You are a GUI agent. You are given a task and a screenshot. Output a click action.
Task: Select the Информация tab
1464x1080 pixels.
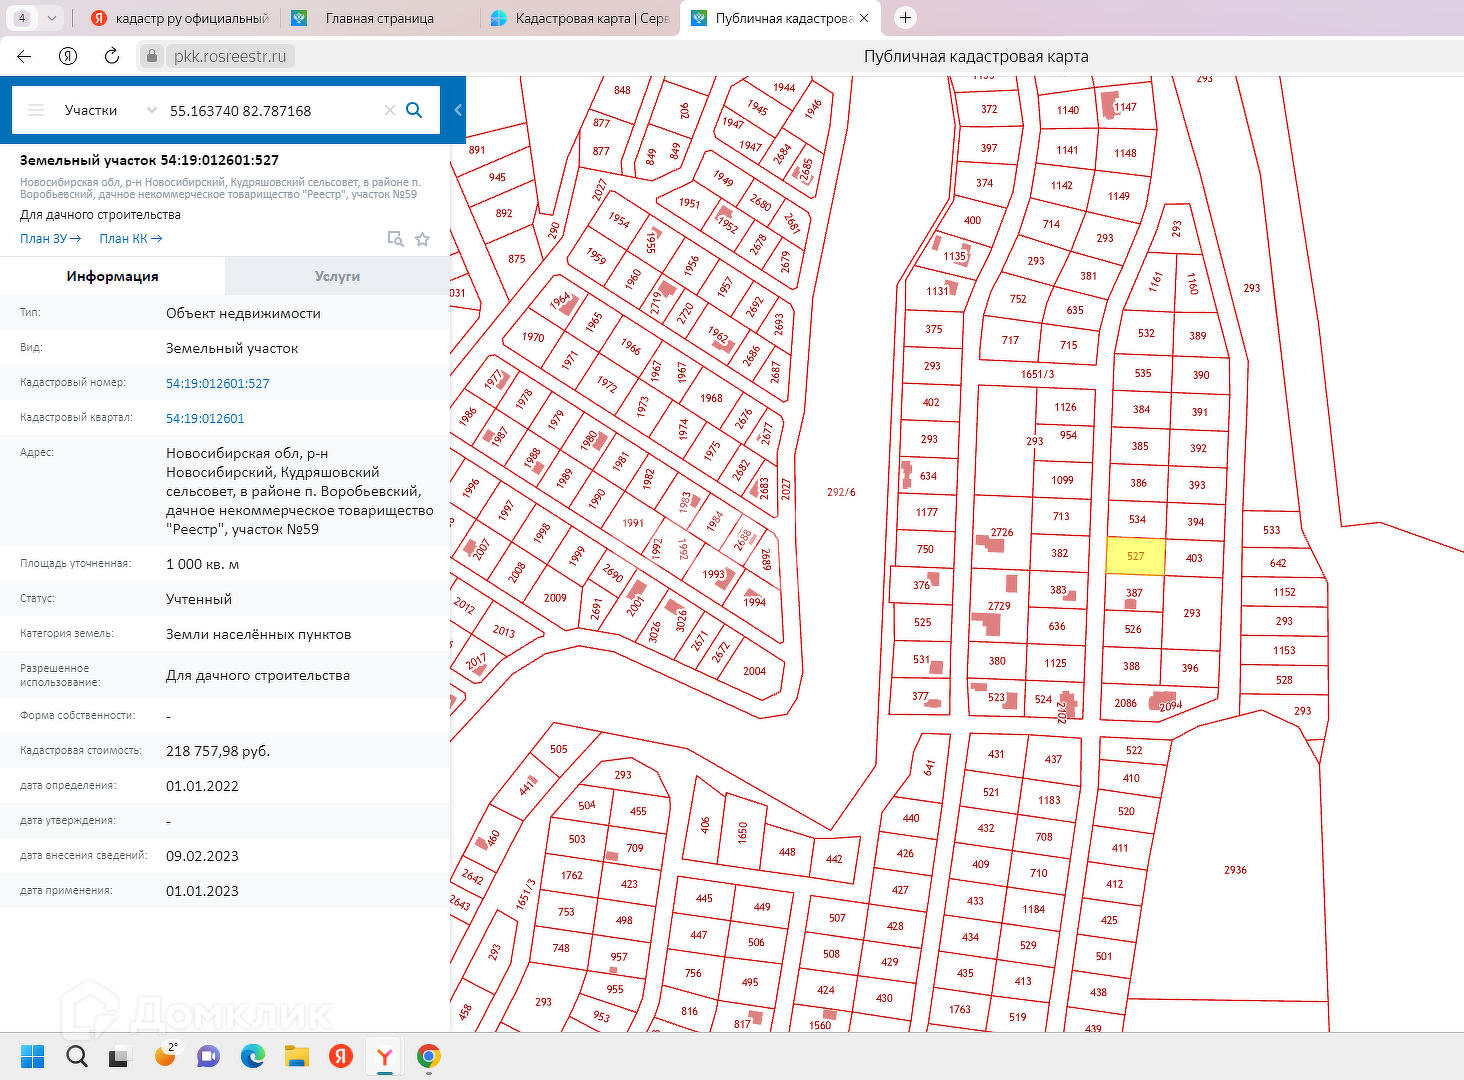(x=112, y=276)
